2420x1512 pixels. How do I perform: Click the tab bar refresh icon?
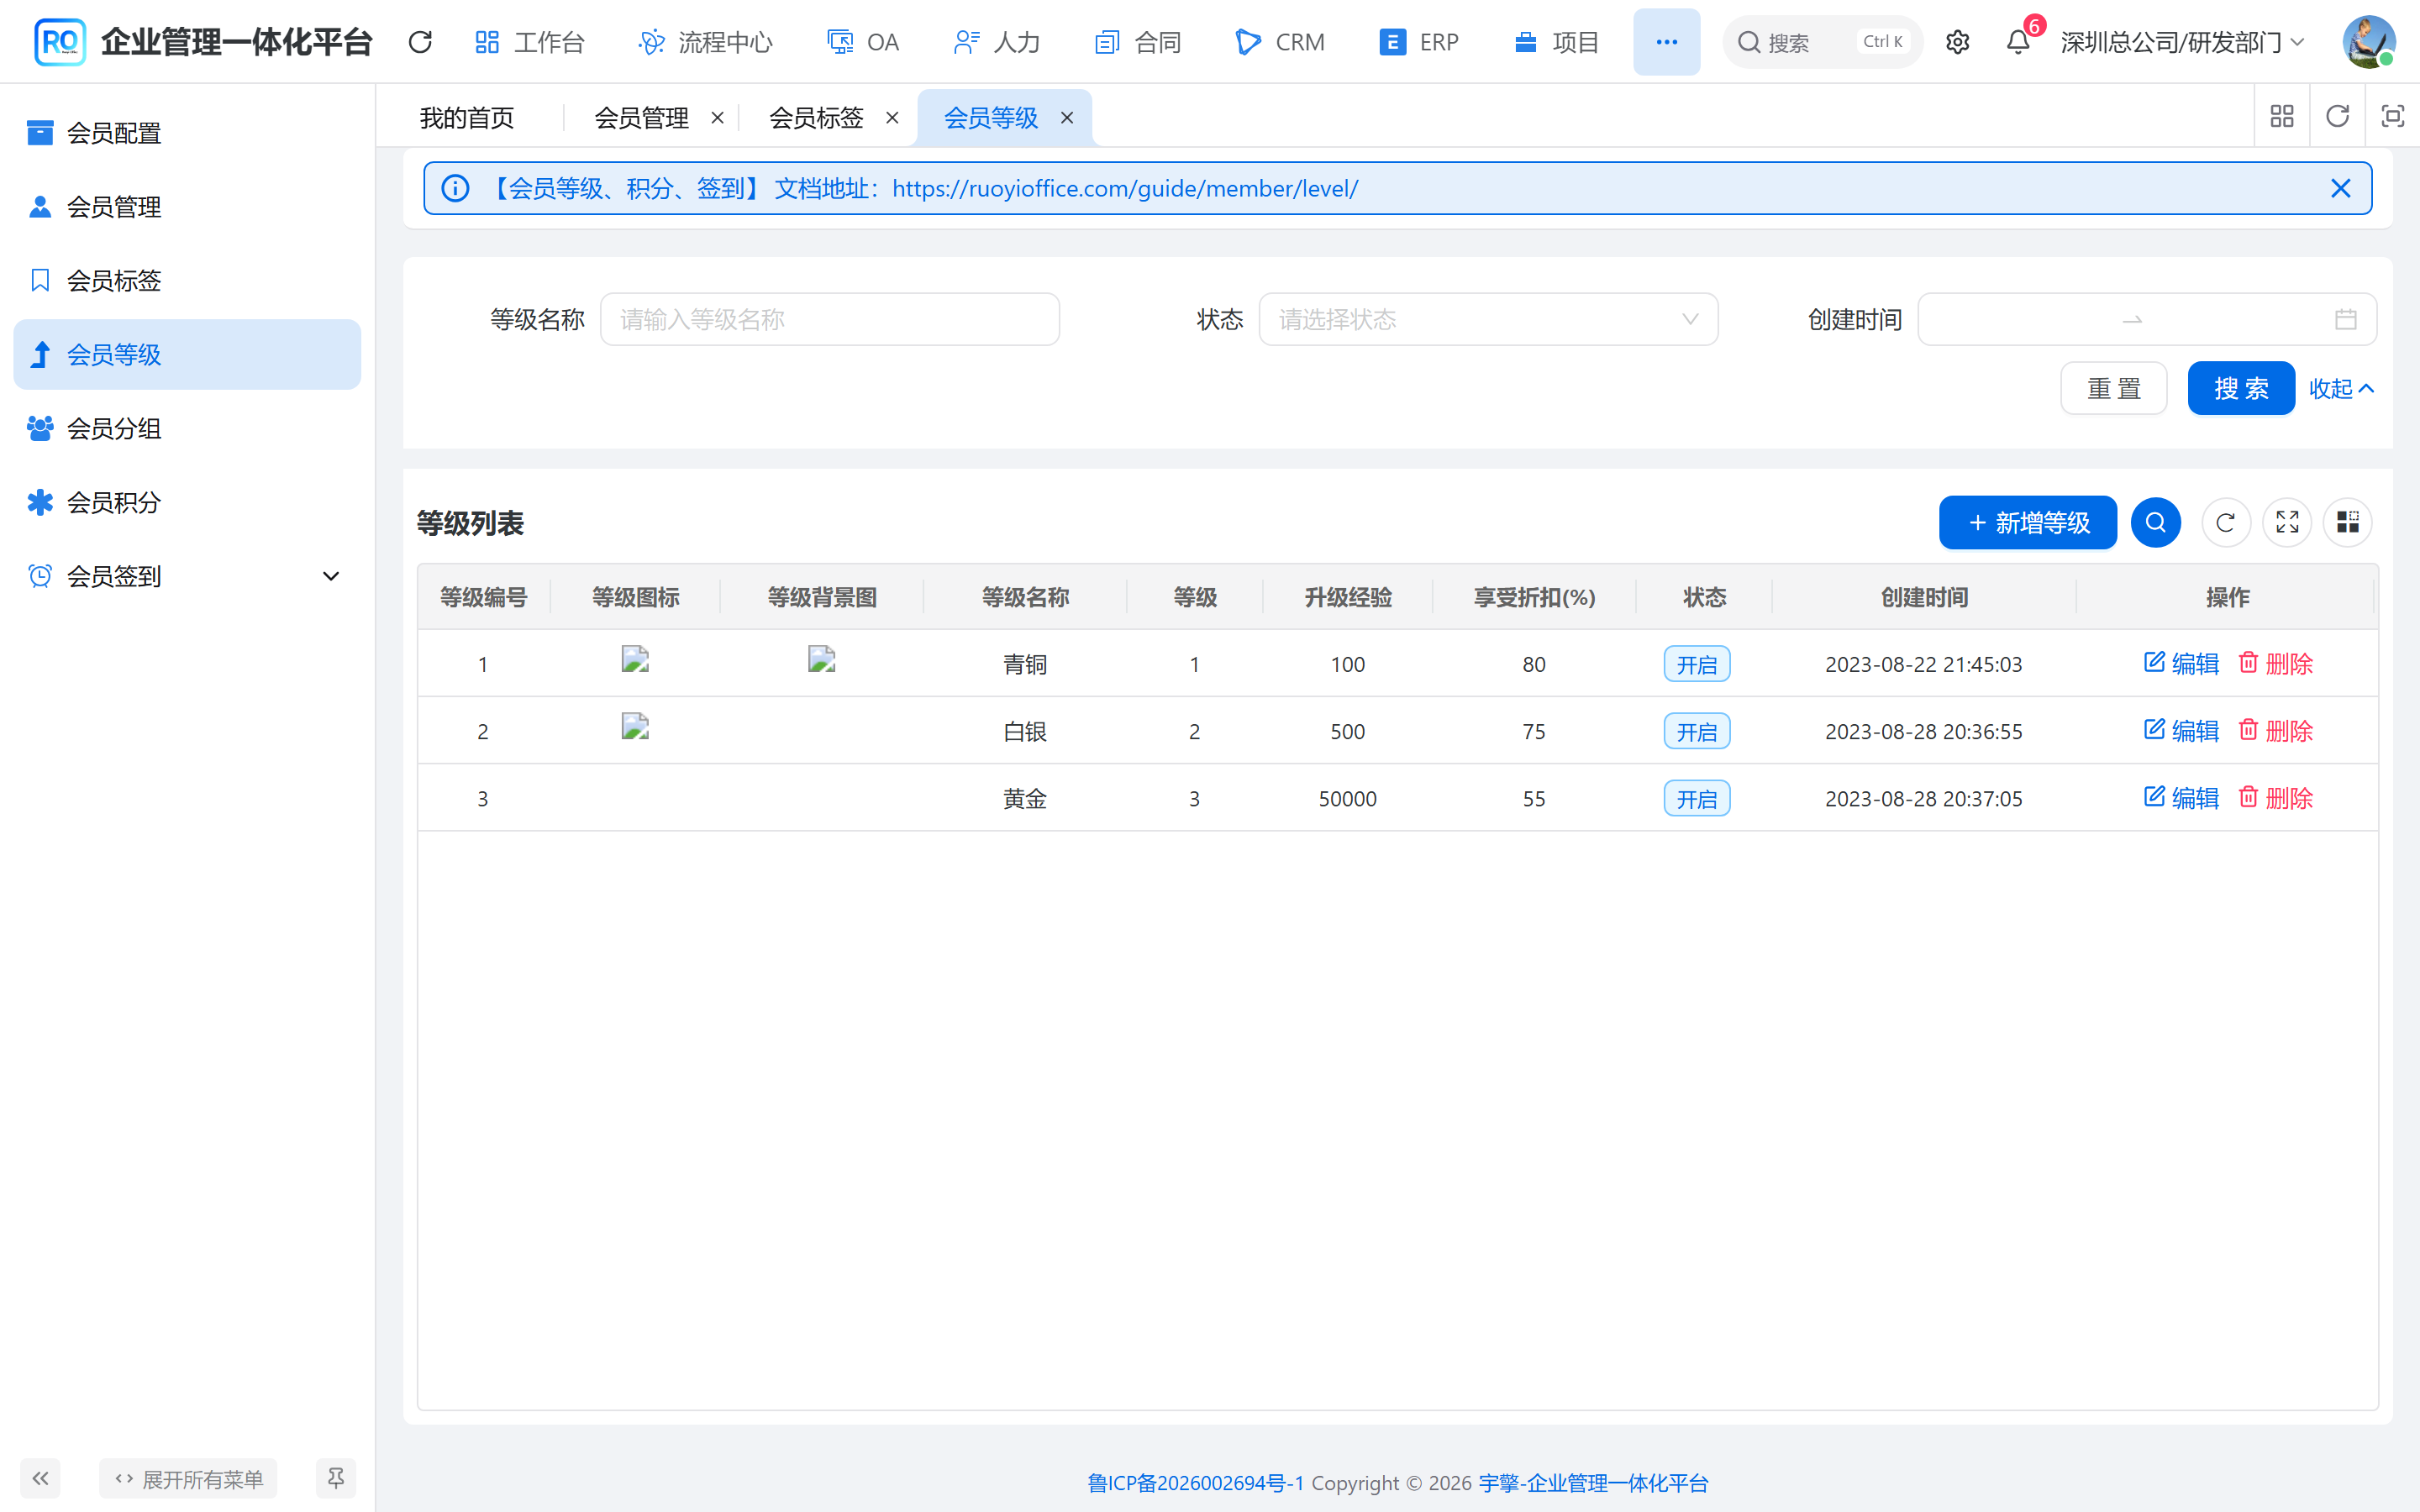coord(2337,116)
